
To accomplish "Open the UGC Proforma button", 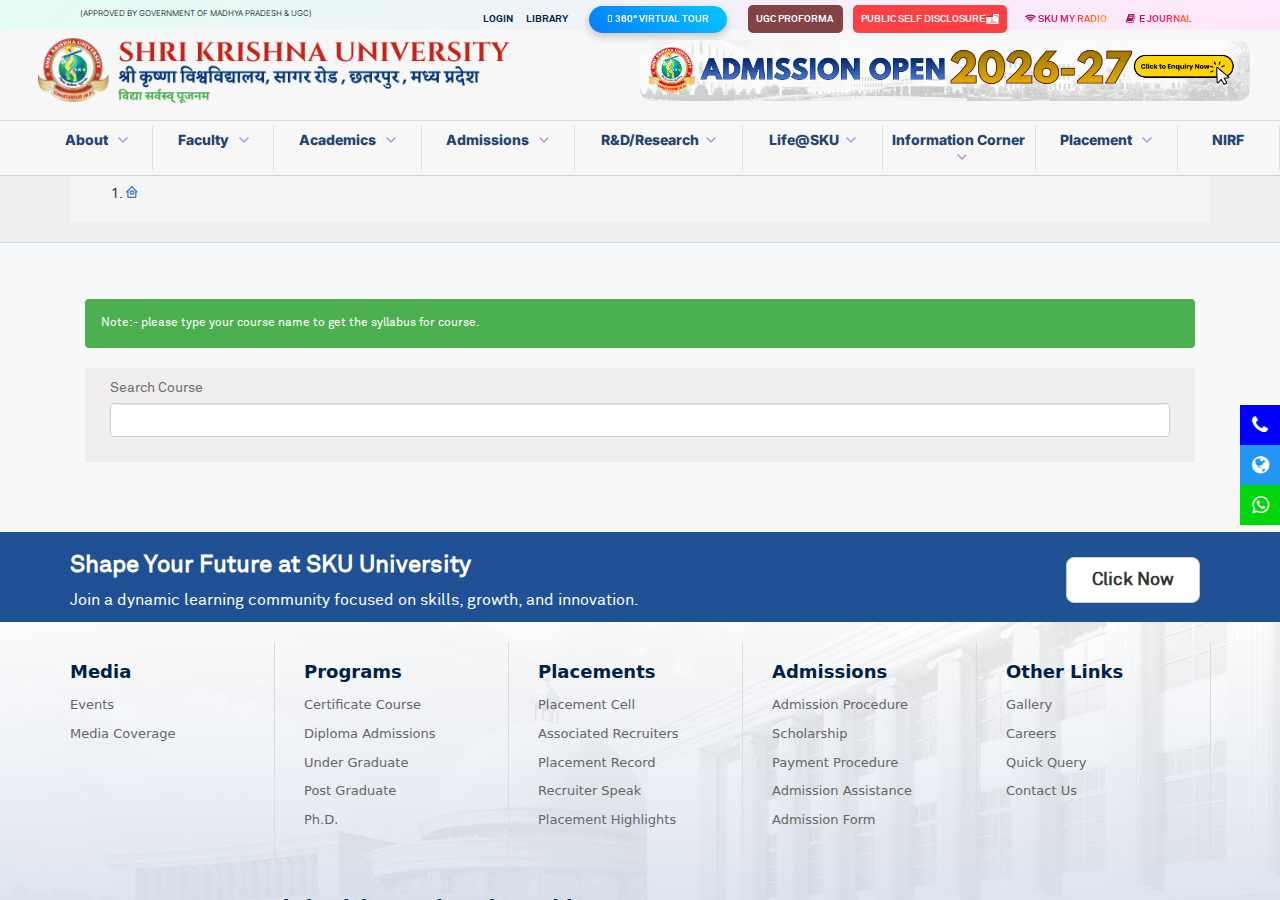I will pos(795,19).
